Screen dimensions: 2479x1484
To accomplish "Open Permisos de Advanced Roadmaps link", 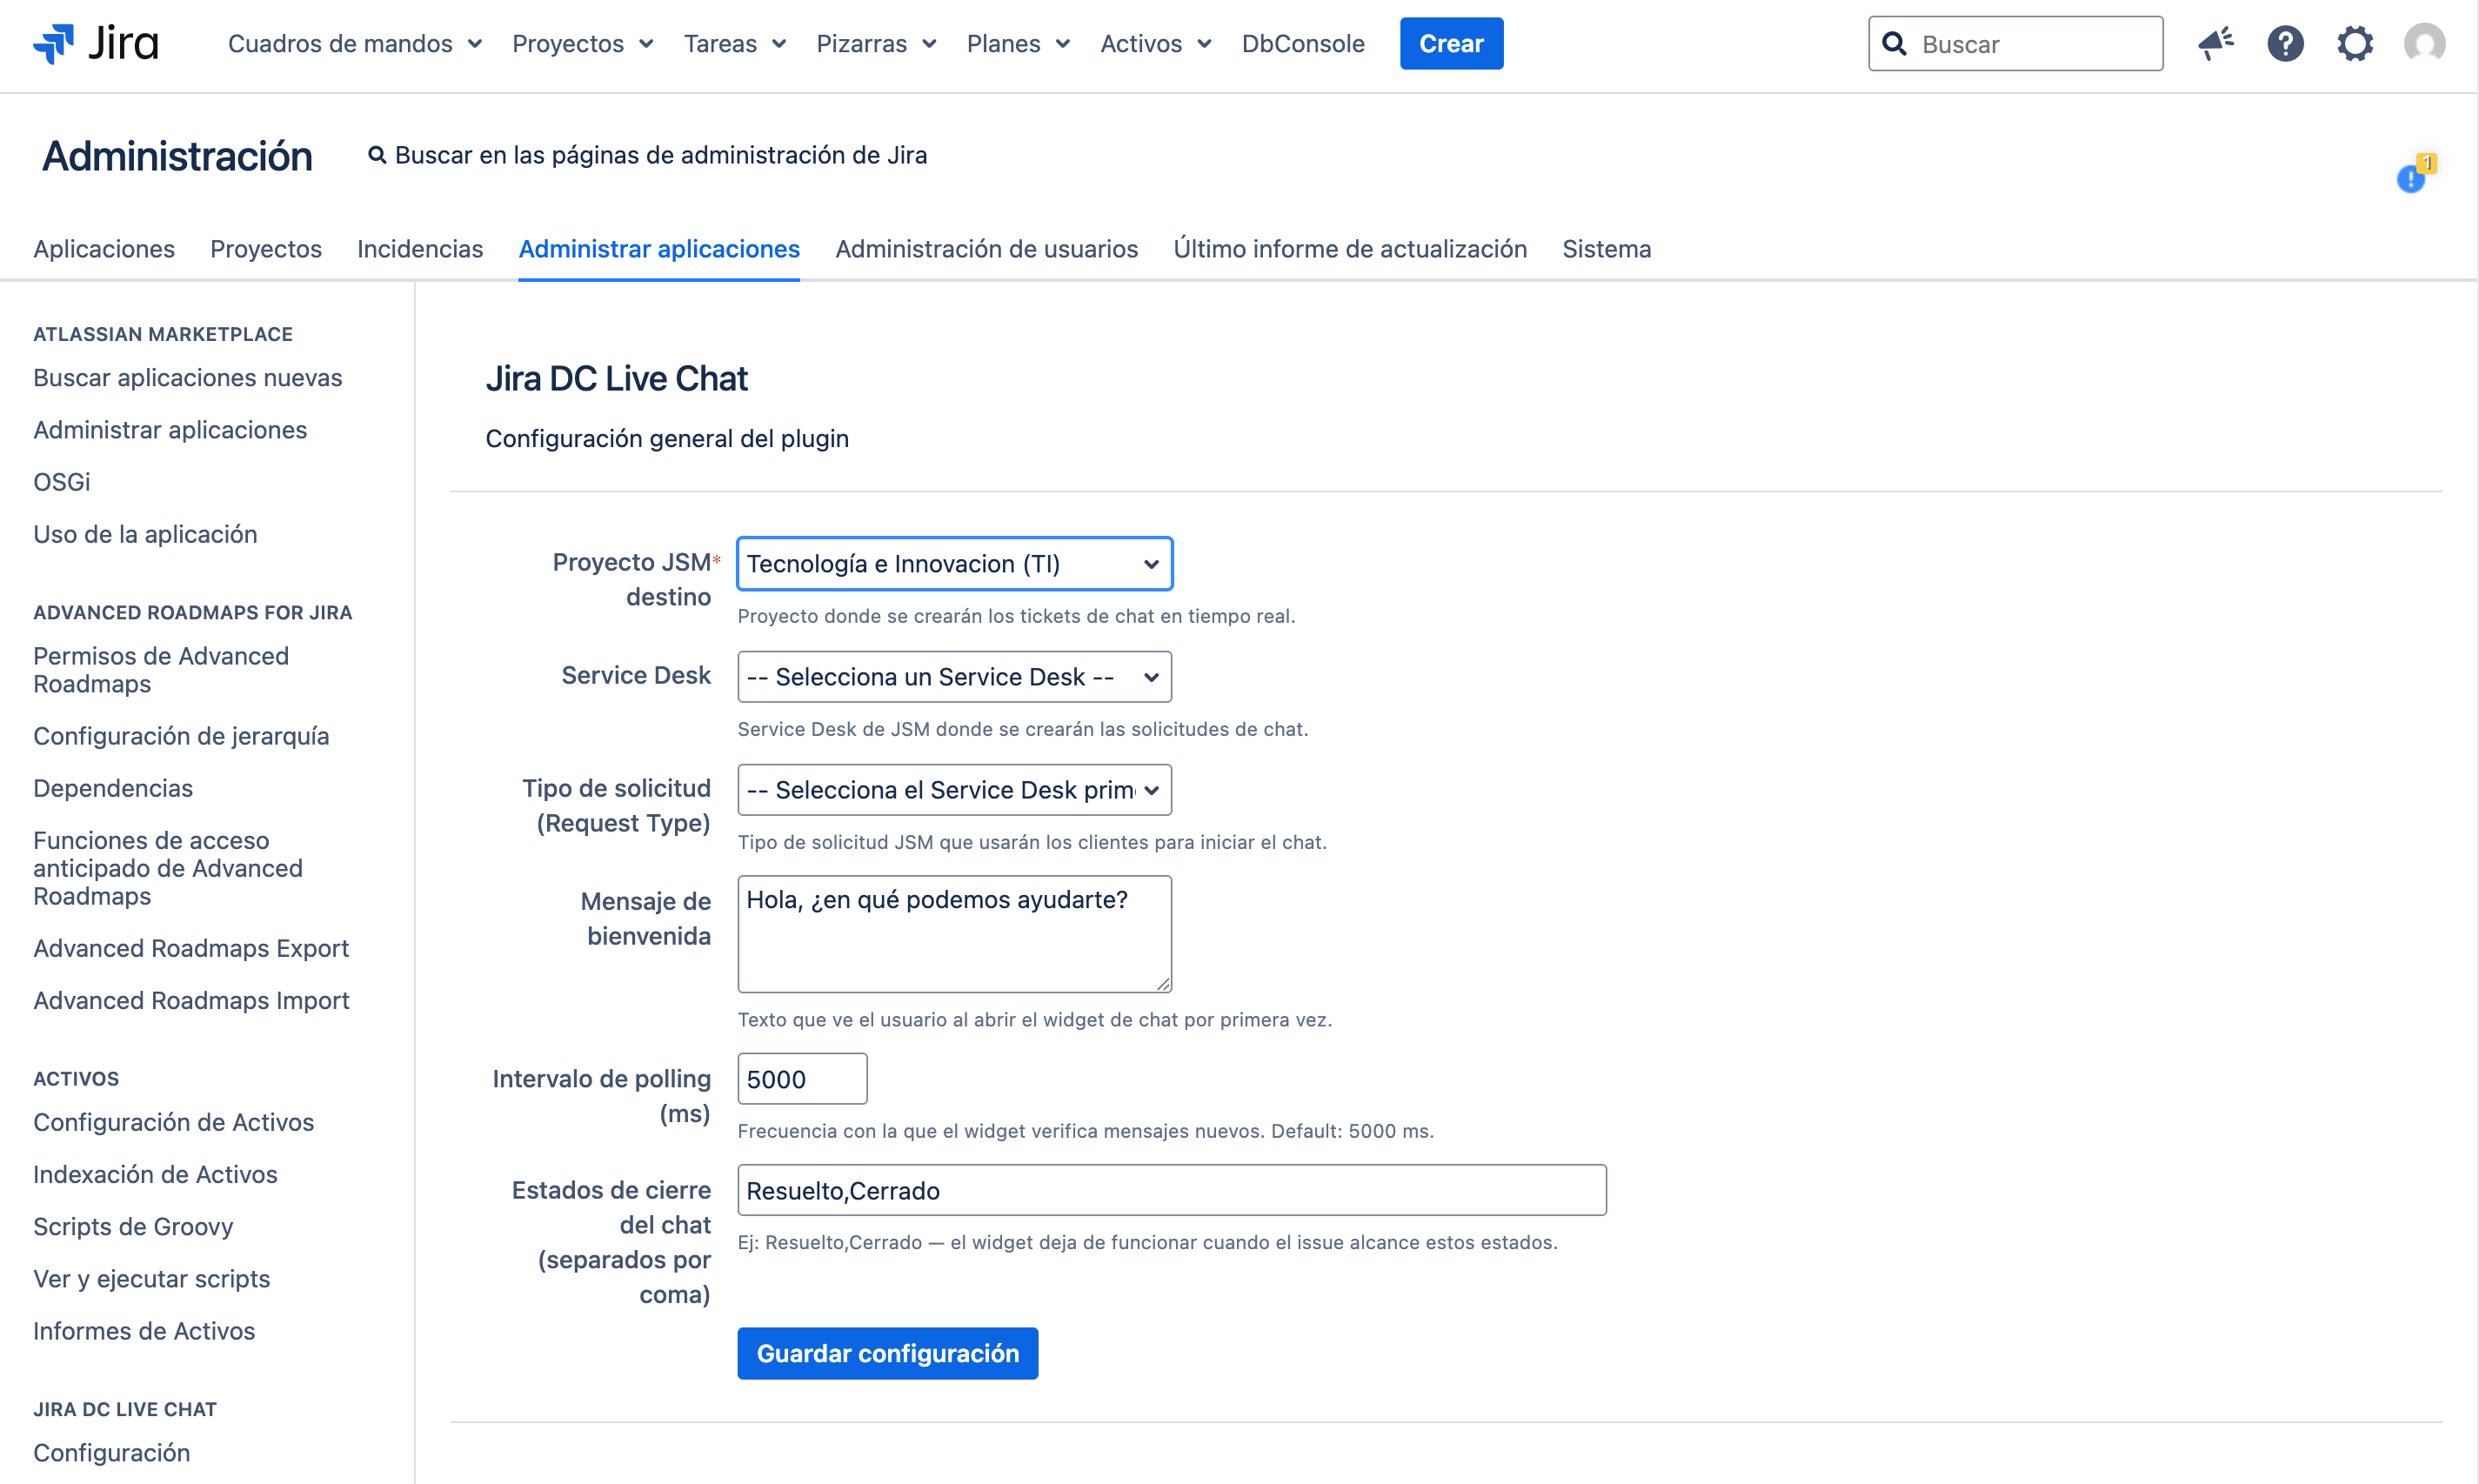I will coord(161,670).
